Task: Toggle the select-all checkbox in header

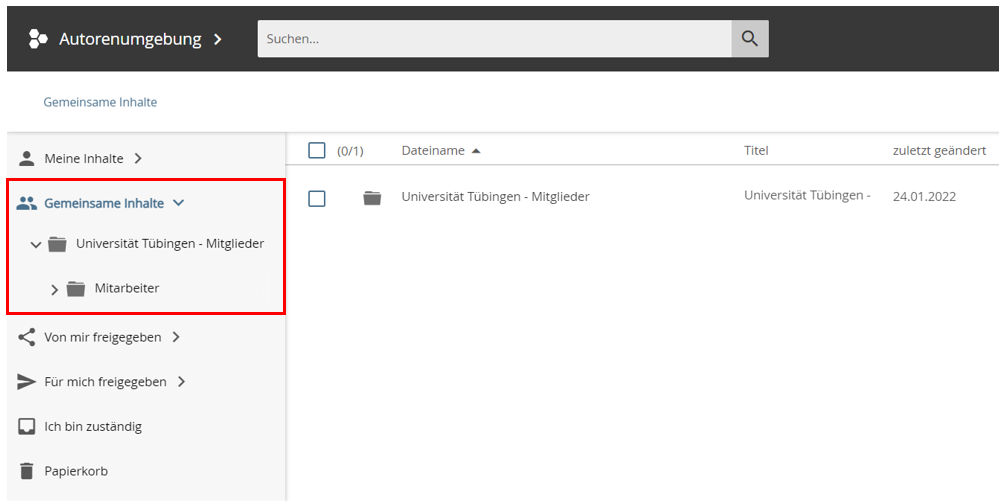Action: [317, 151]
